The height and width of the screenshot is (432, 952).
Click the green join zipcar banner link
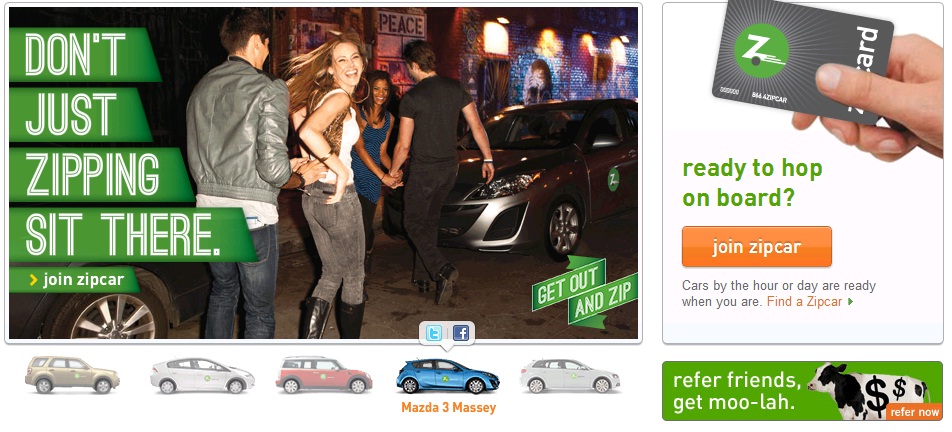click(75, 280)
